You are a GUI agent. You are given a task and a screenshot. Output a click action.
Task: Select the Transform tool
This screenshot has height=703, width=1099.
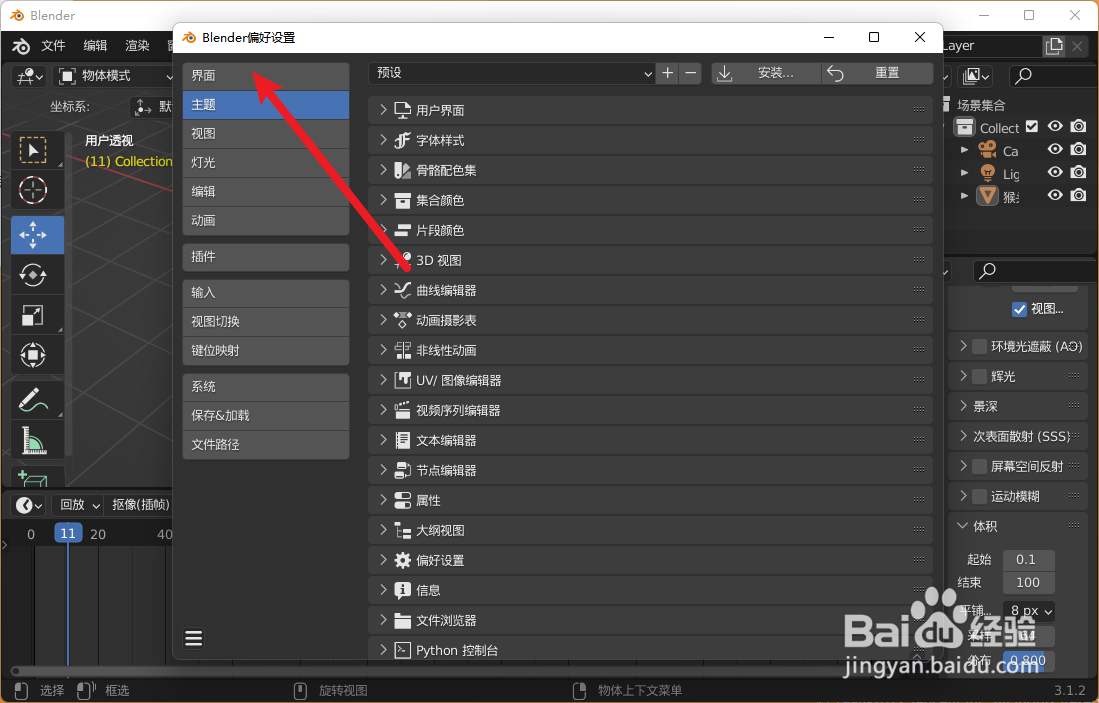[33, 355]
